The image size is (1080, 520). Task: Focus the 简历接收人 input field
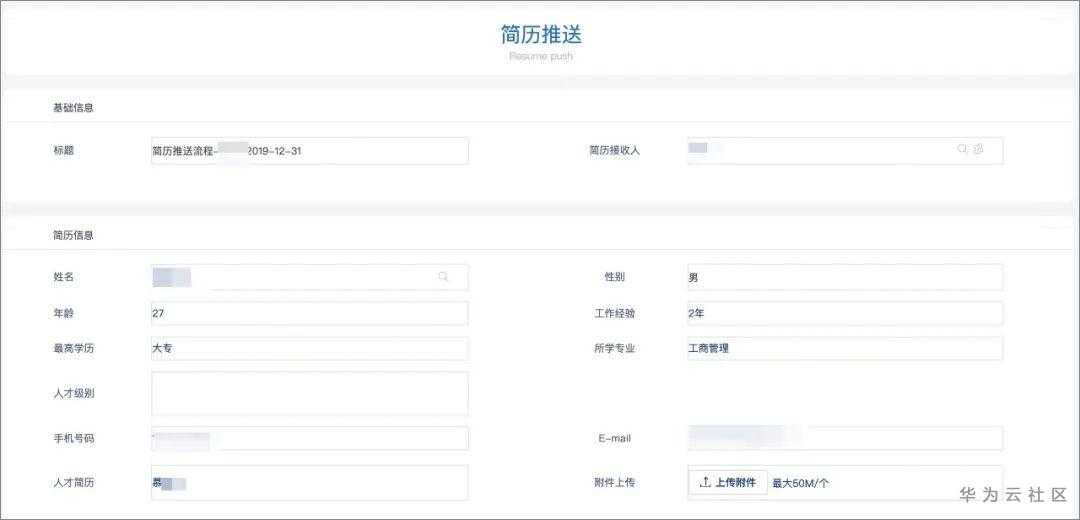pos(845,150)
